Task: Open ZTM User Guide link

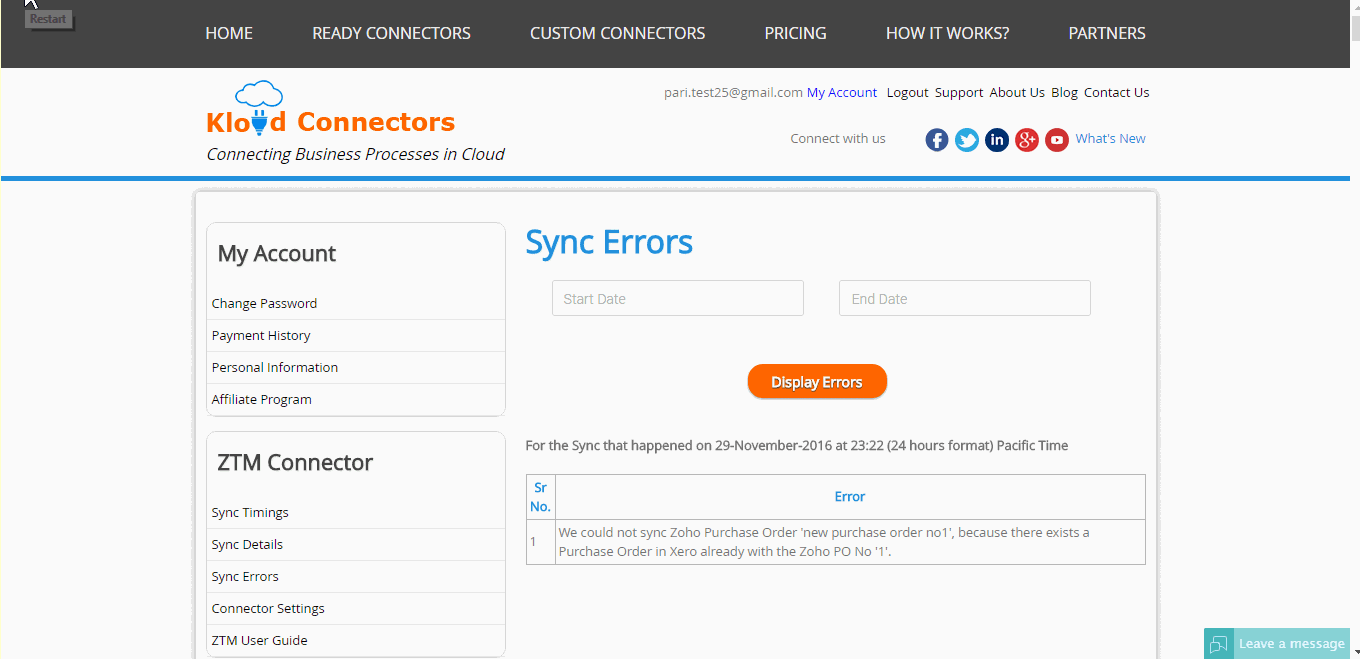Action: click(259, 640)
